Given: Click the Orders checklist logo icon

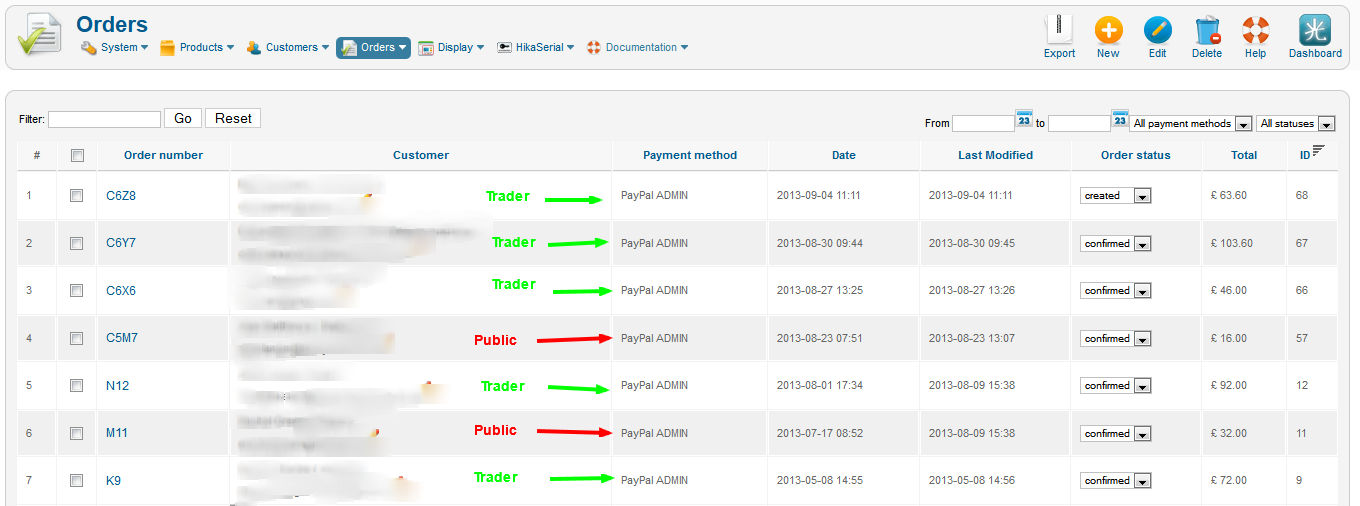Looking at the screenshot, I should (40, 36).
